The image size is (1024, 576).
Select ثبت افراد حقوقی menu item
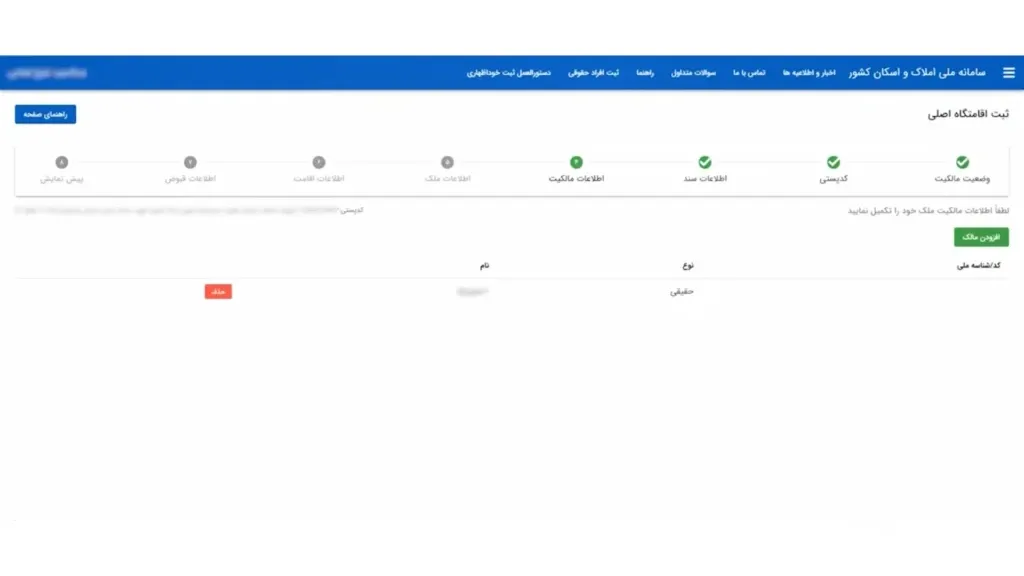click(x=594, y=74)
